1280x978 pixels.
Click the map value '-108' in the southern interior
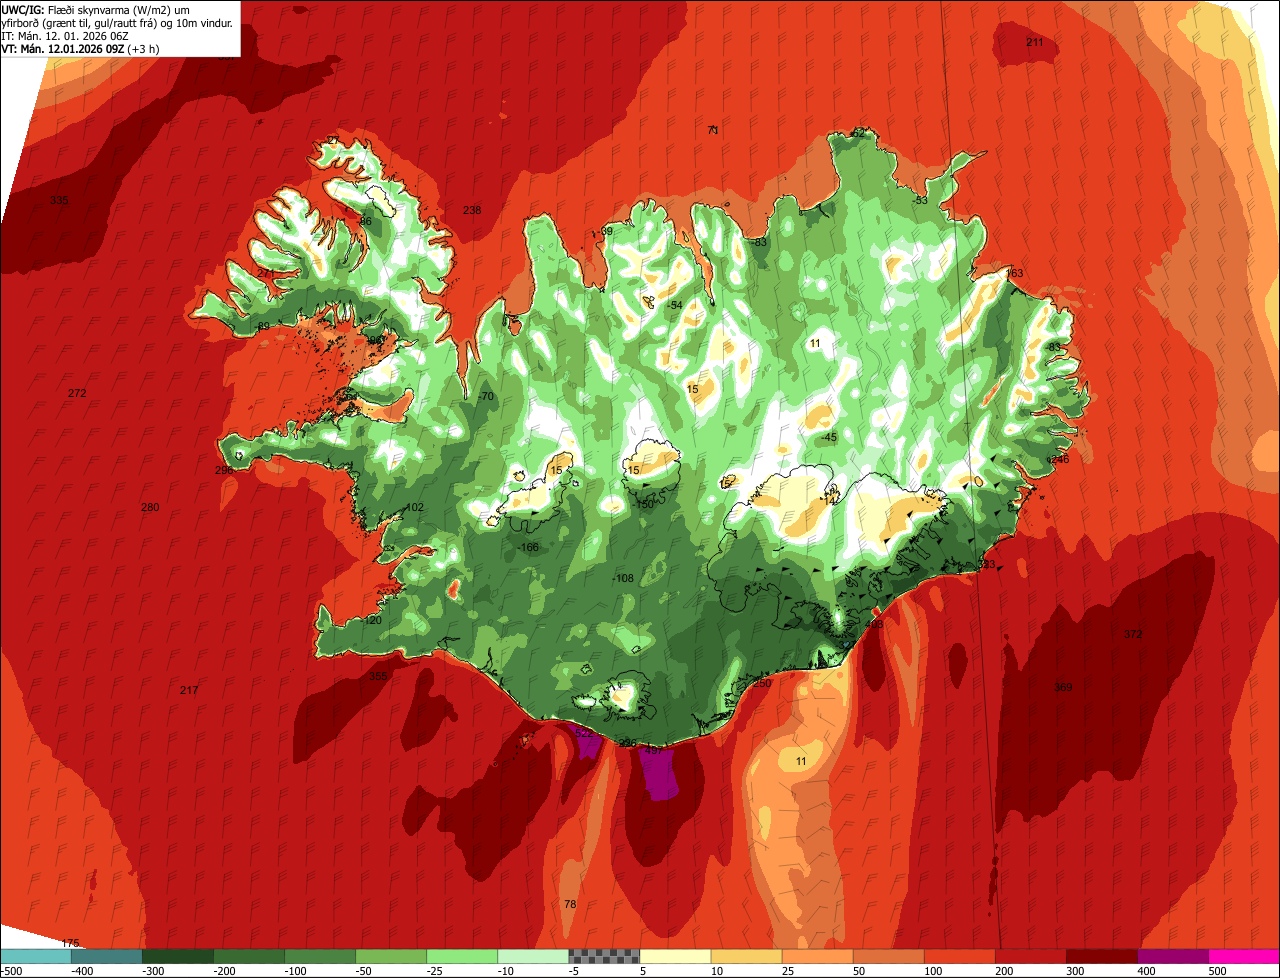pos(623,579)
